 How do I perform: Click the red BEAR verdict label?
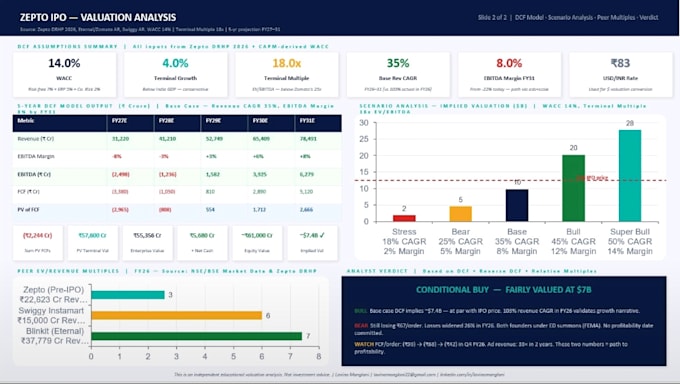pos(361,325)
